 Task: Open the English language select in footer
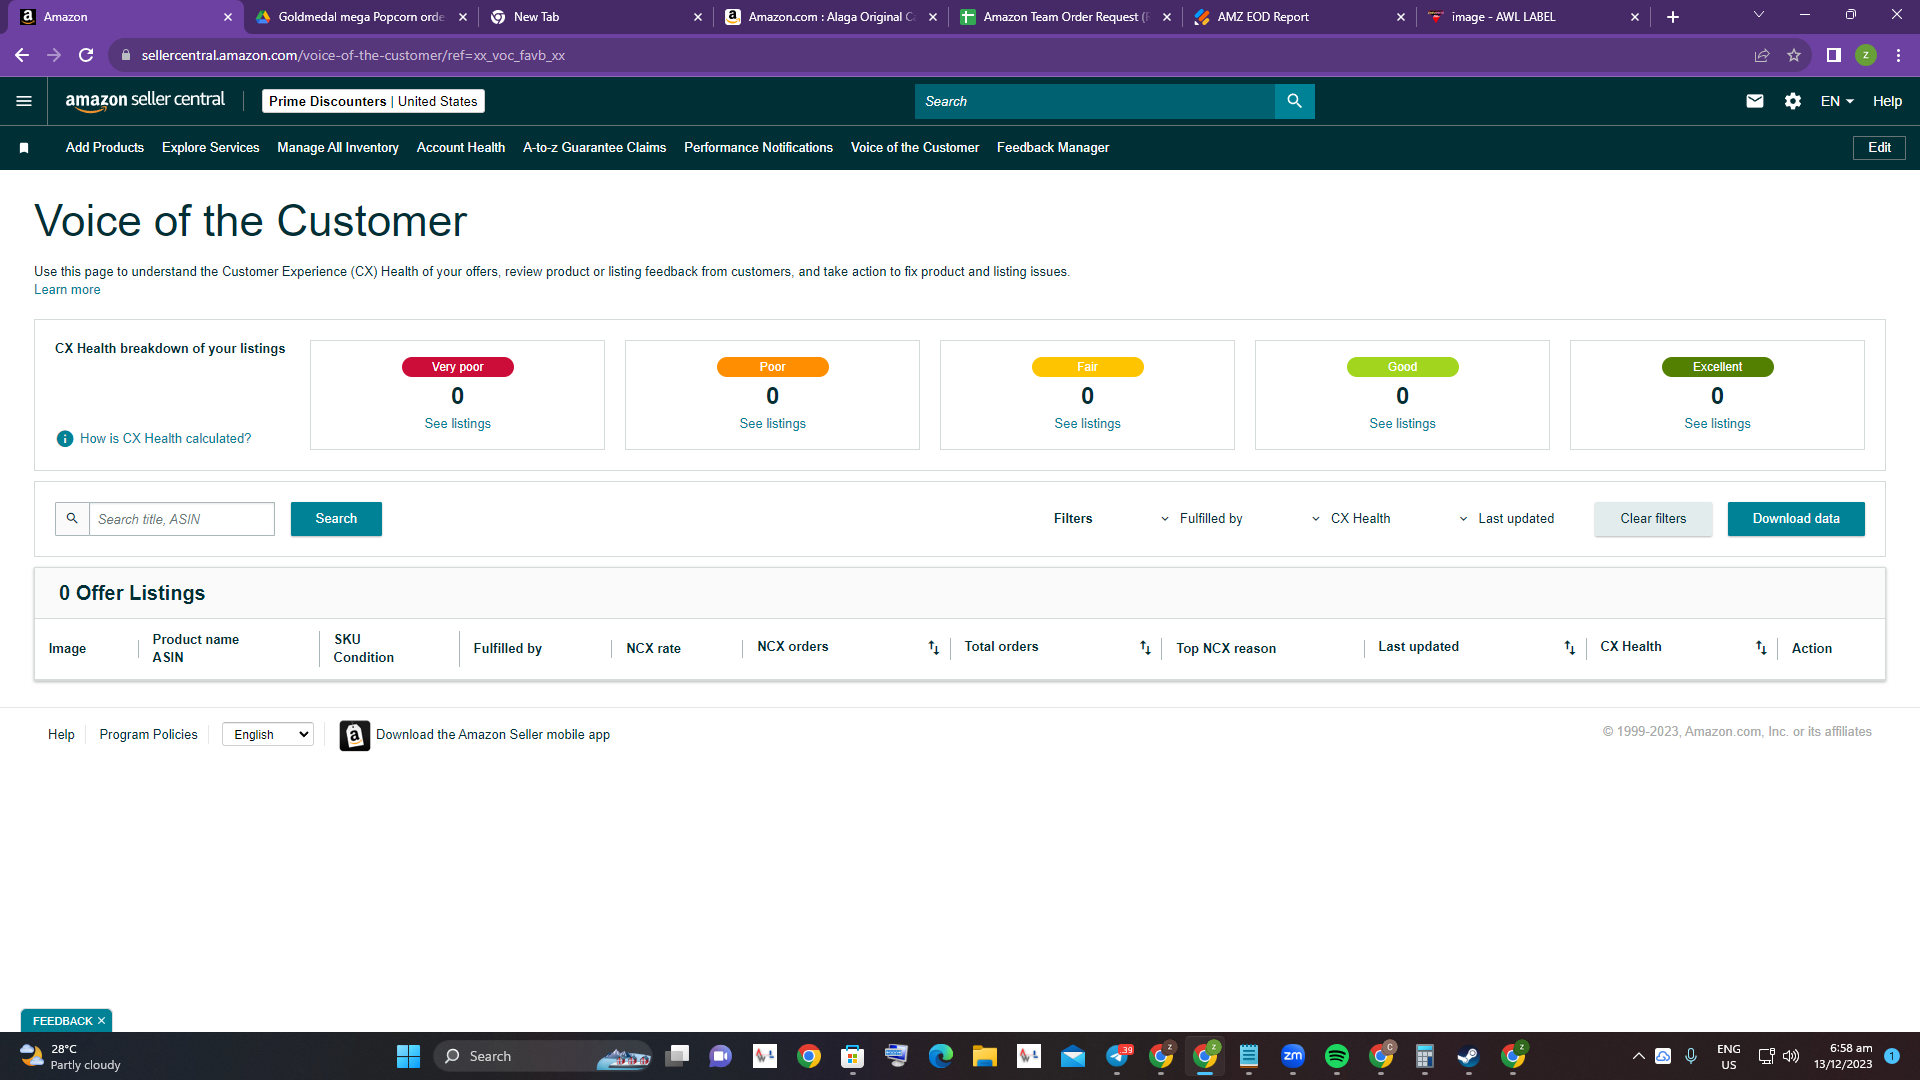[x=268, y=735]
